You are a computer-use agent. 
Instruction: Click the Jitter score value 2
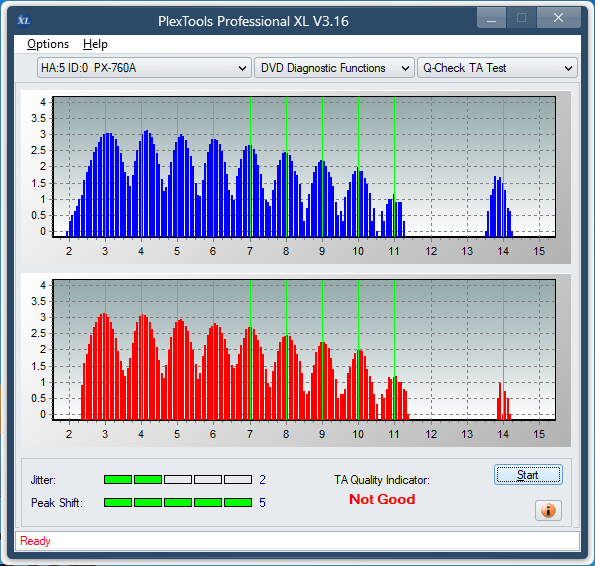tap(262, 480)
